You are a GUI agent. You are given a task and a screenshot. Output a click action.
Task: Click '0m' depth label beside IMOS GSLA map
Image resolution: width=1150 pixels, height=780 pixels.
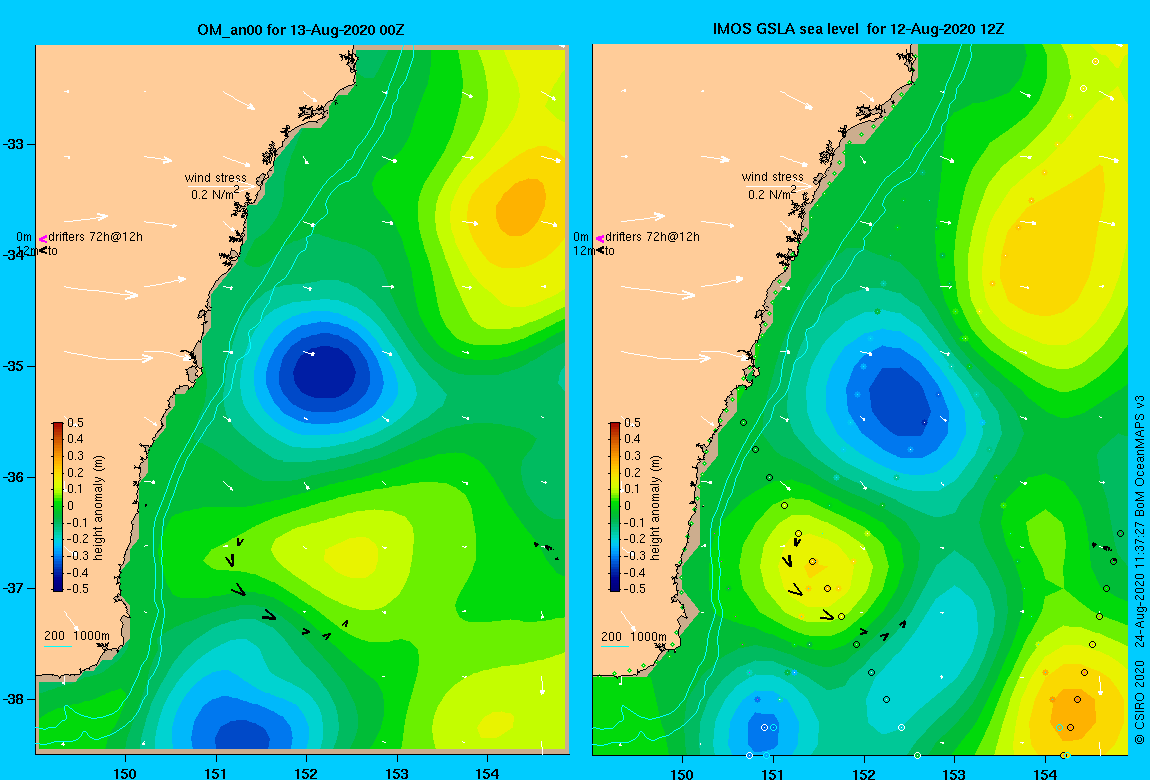[x=581, y=237]
